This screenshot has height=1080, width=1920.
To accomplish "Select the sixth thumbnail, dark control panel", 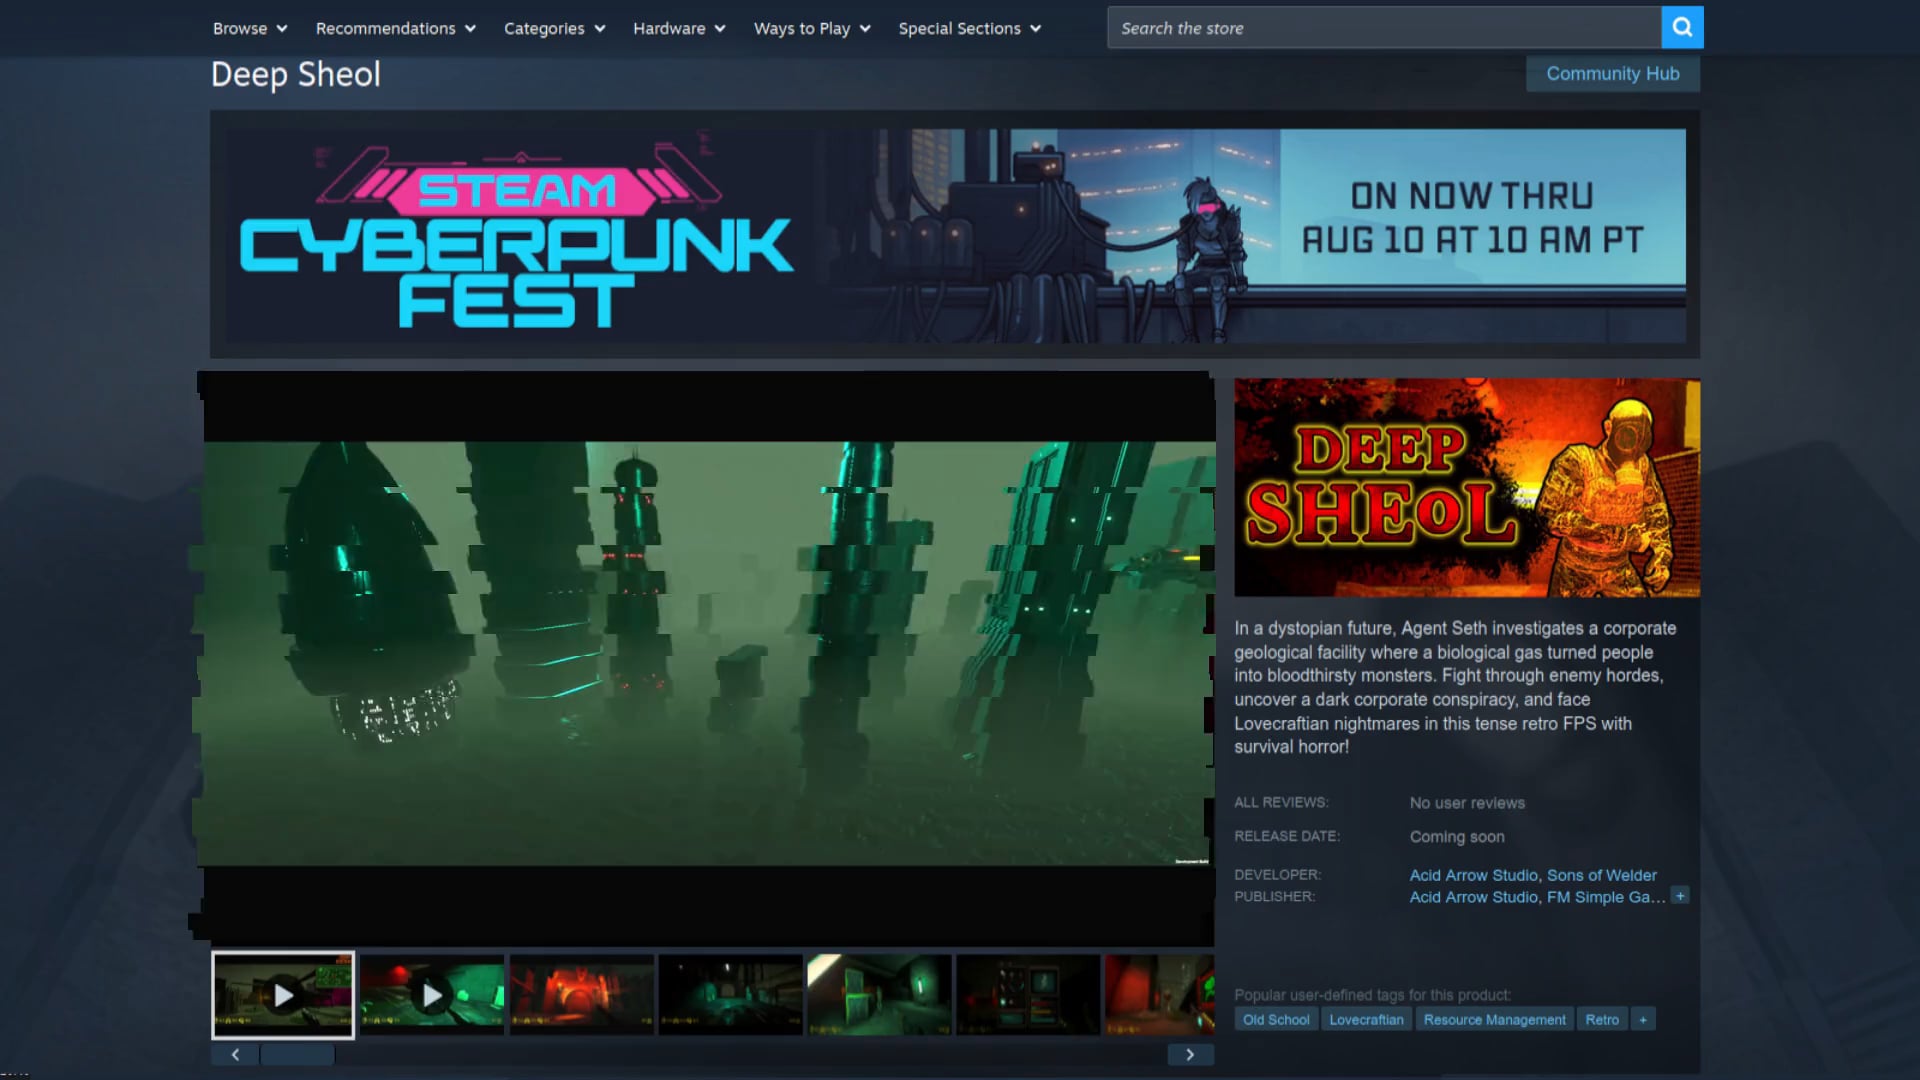I will pyautogui.click(x=1029, y=995).
